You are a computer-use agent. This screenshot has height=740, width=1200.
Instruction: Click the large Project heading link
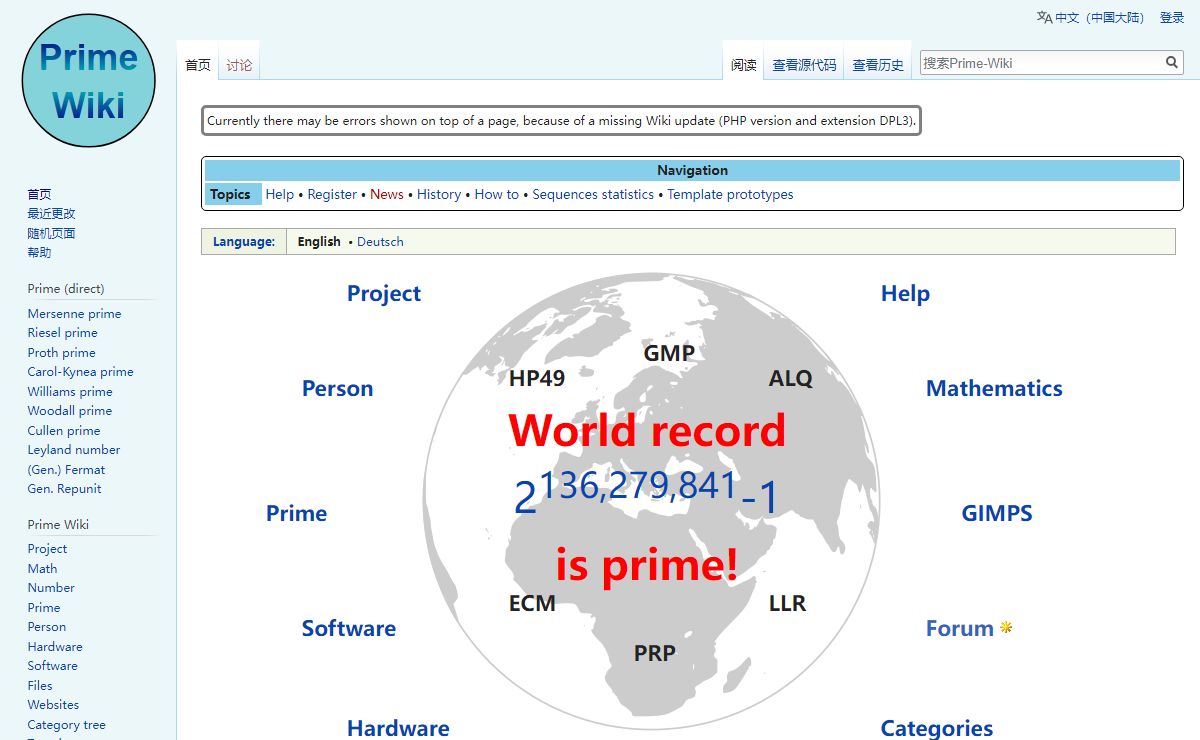[384, 294]
